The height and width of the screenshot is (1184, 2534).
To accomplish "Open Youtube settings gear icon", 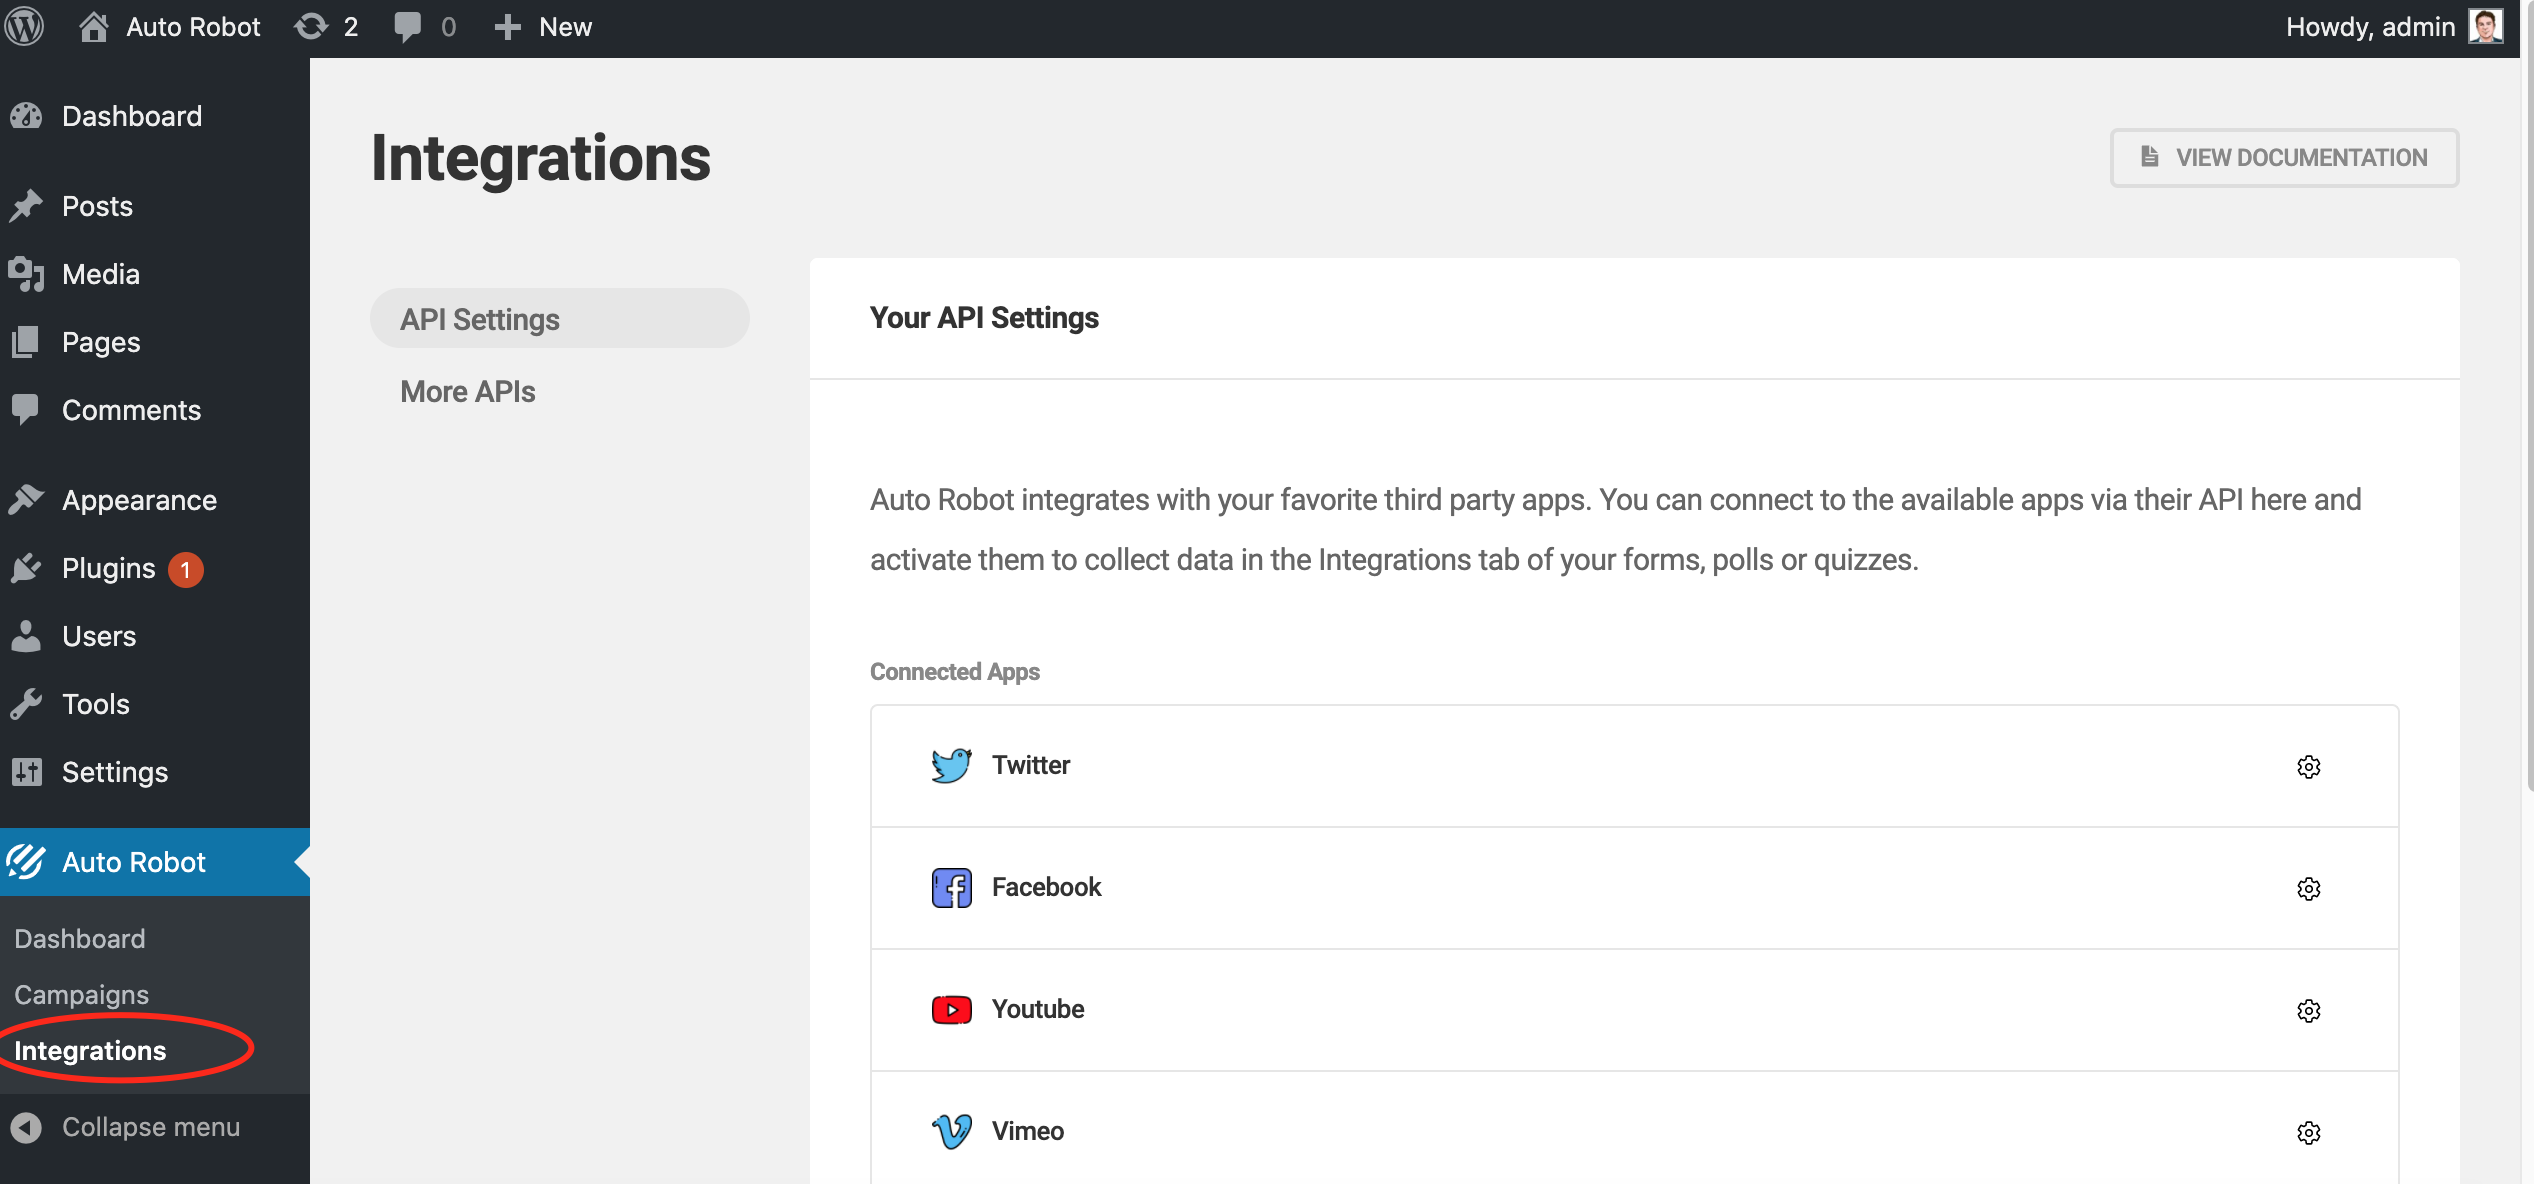I will (2308, 1011).
